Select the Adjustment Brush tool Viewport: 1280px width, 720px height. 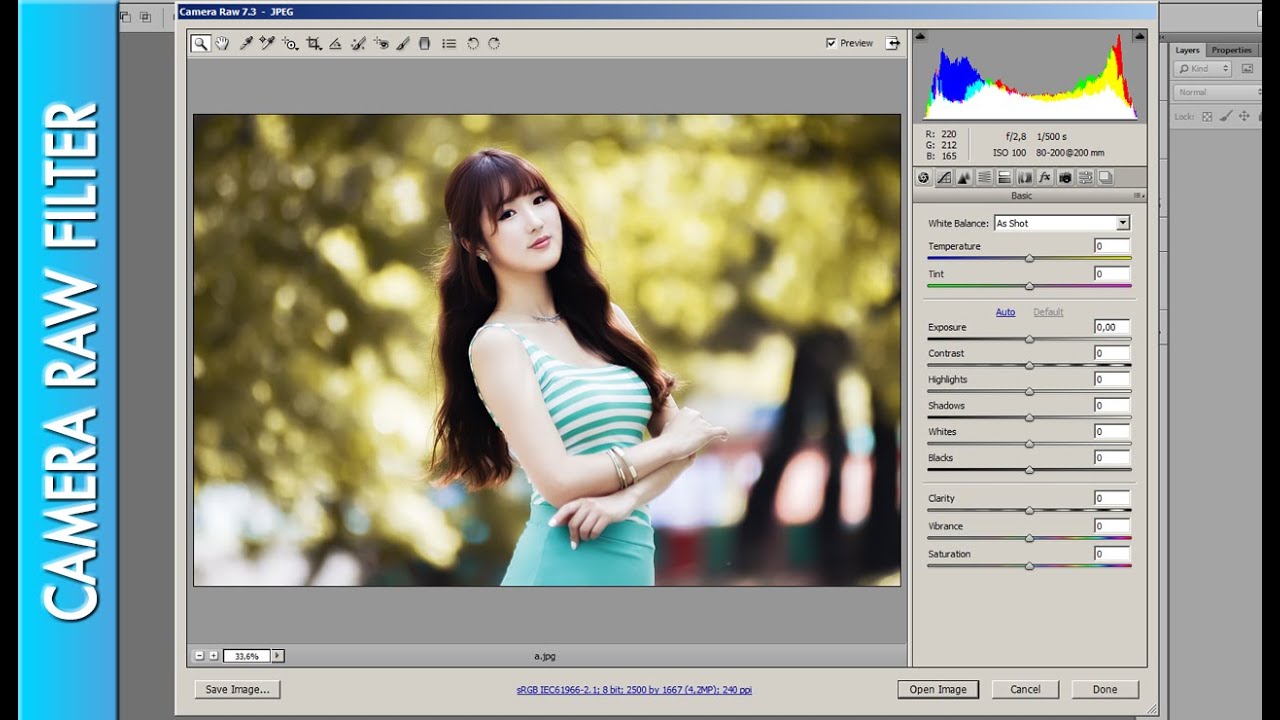click(403, 43)
